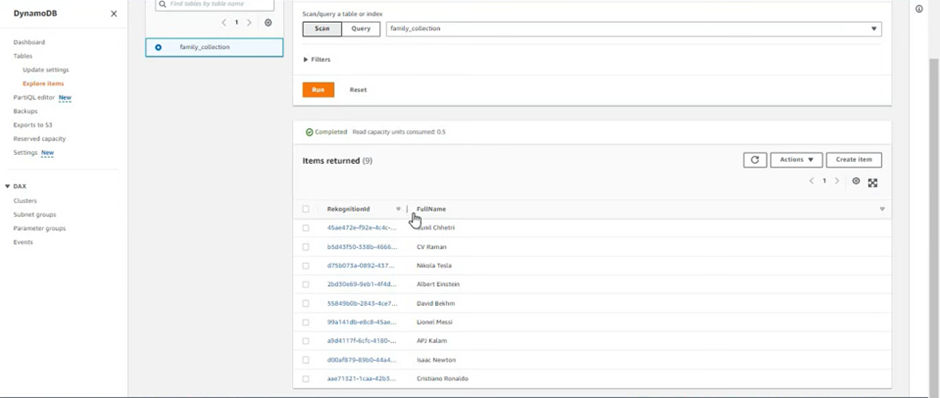
Task: Open Settings in sidebar
Action: (x=25, y=153)
